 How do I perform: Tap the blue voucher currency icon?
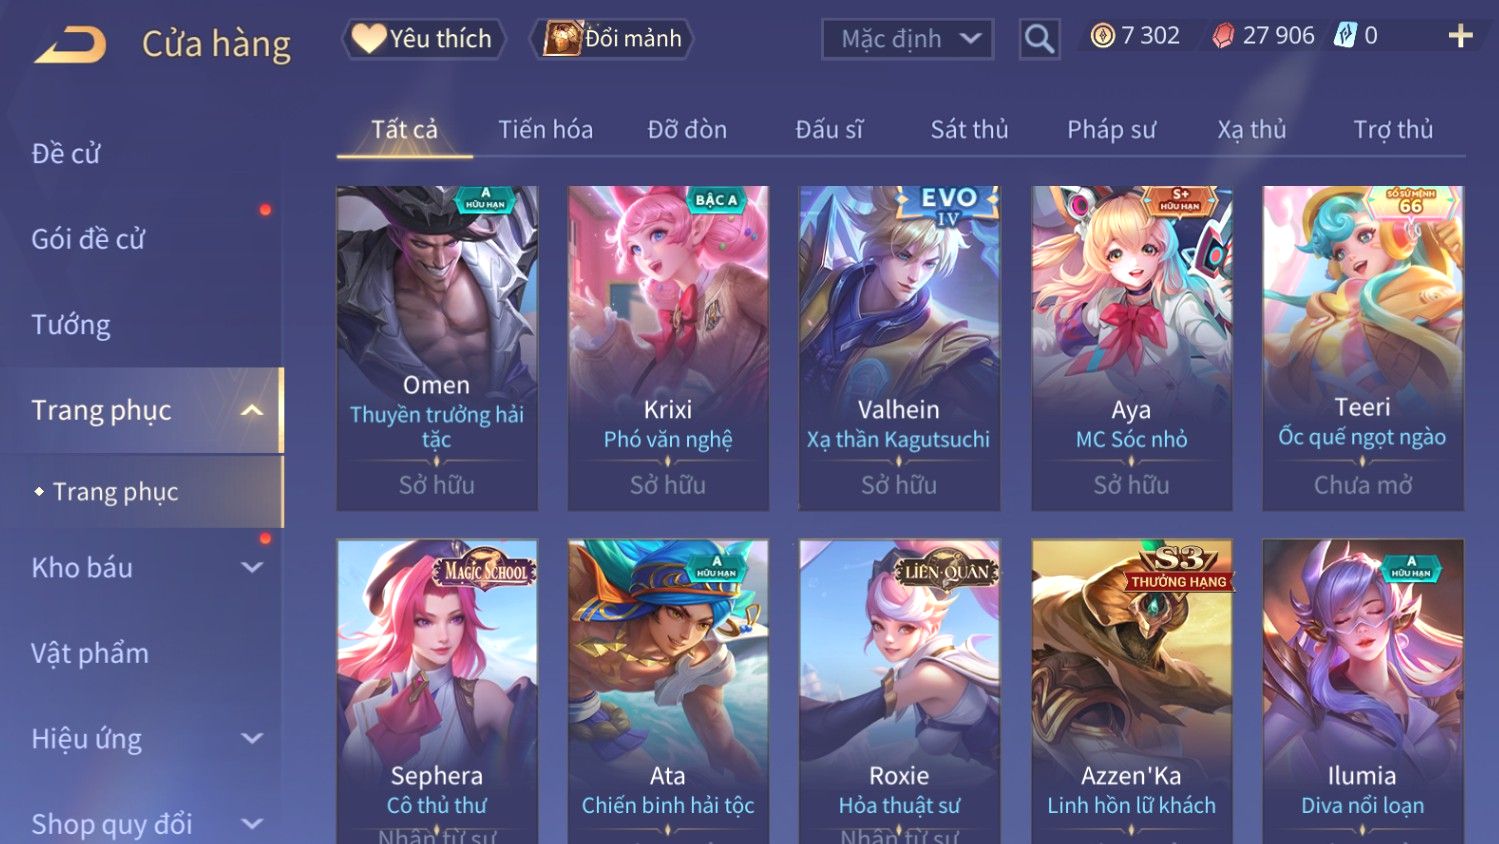(1345, 36)
